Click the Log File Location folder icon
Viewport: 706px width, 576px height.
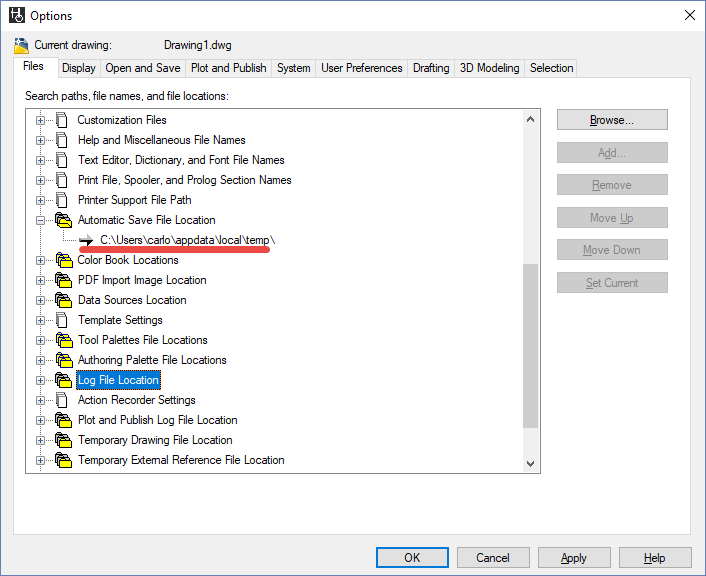click(x=63, y=380)
